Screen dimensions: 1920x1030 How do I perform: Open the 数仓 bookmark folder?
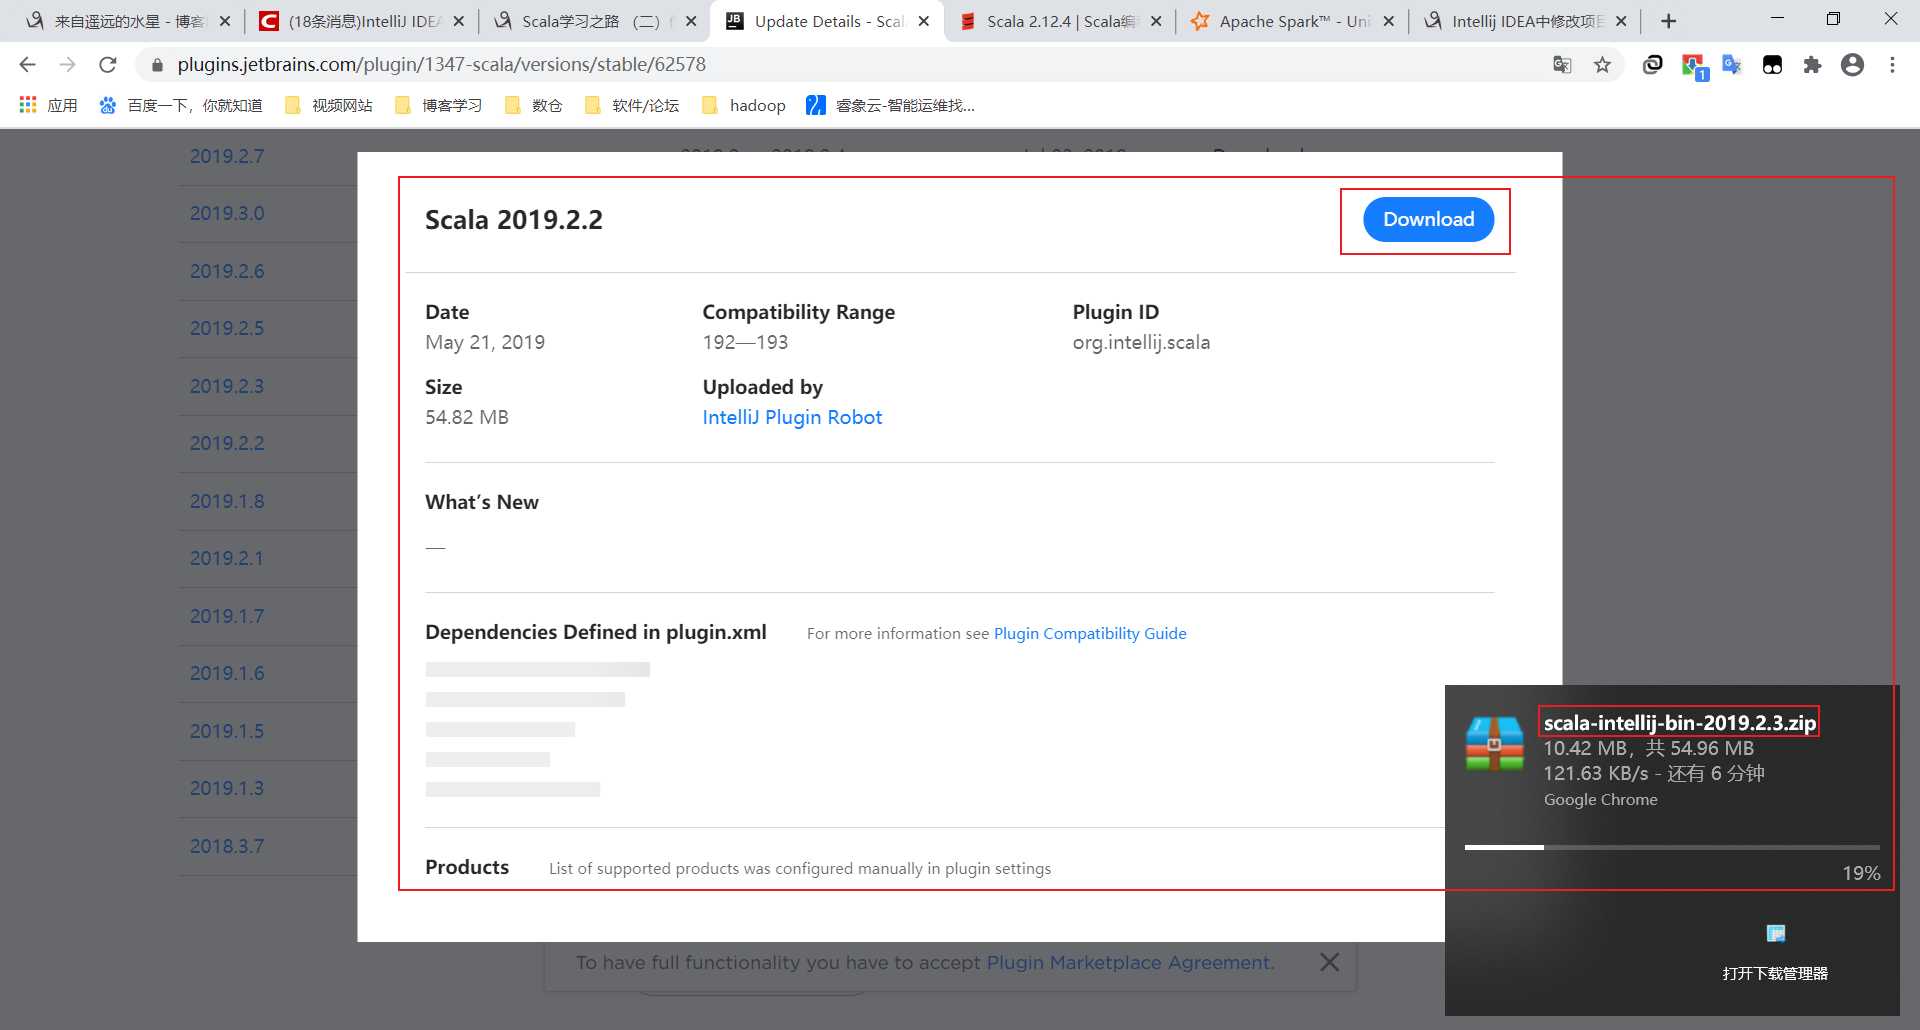click(533, 105)
